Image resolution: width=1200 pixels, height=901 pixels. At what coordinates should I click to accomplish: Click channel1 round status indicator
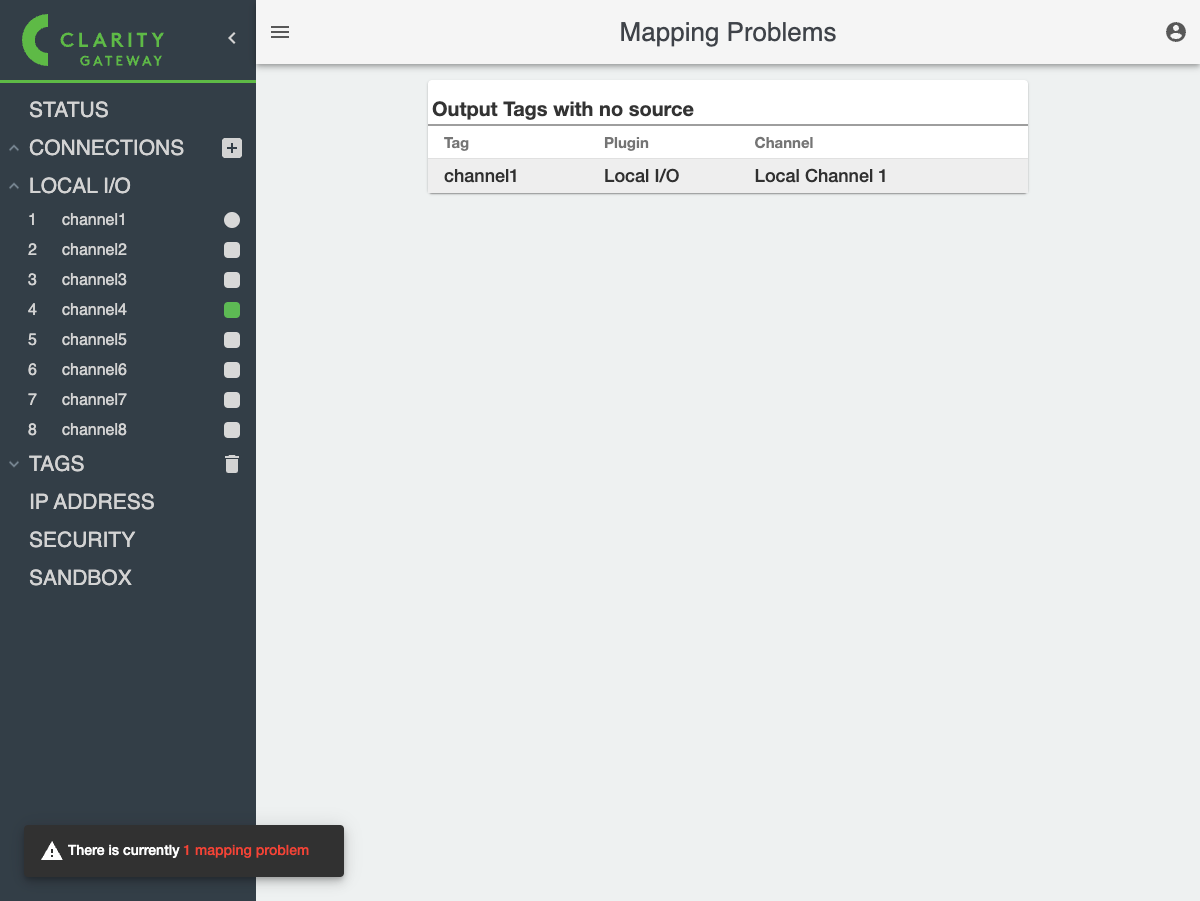click(232, 220)
